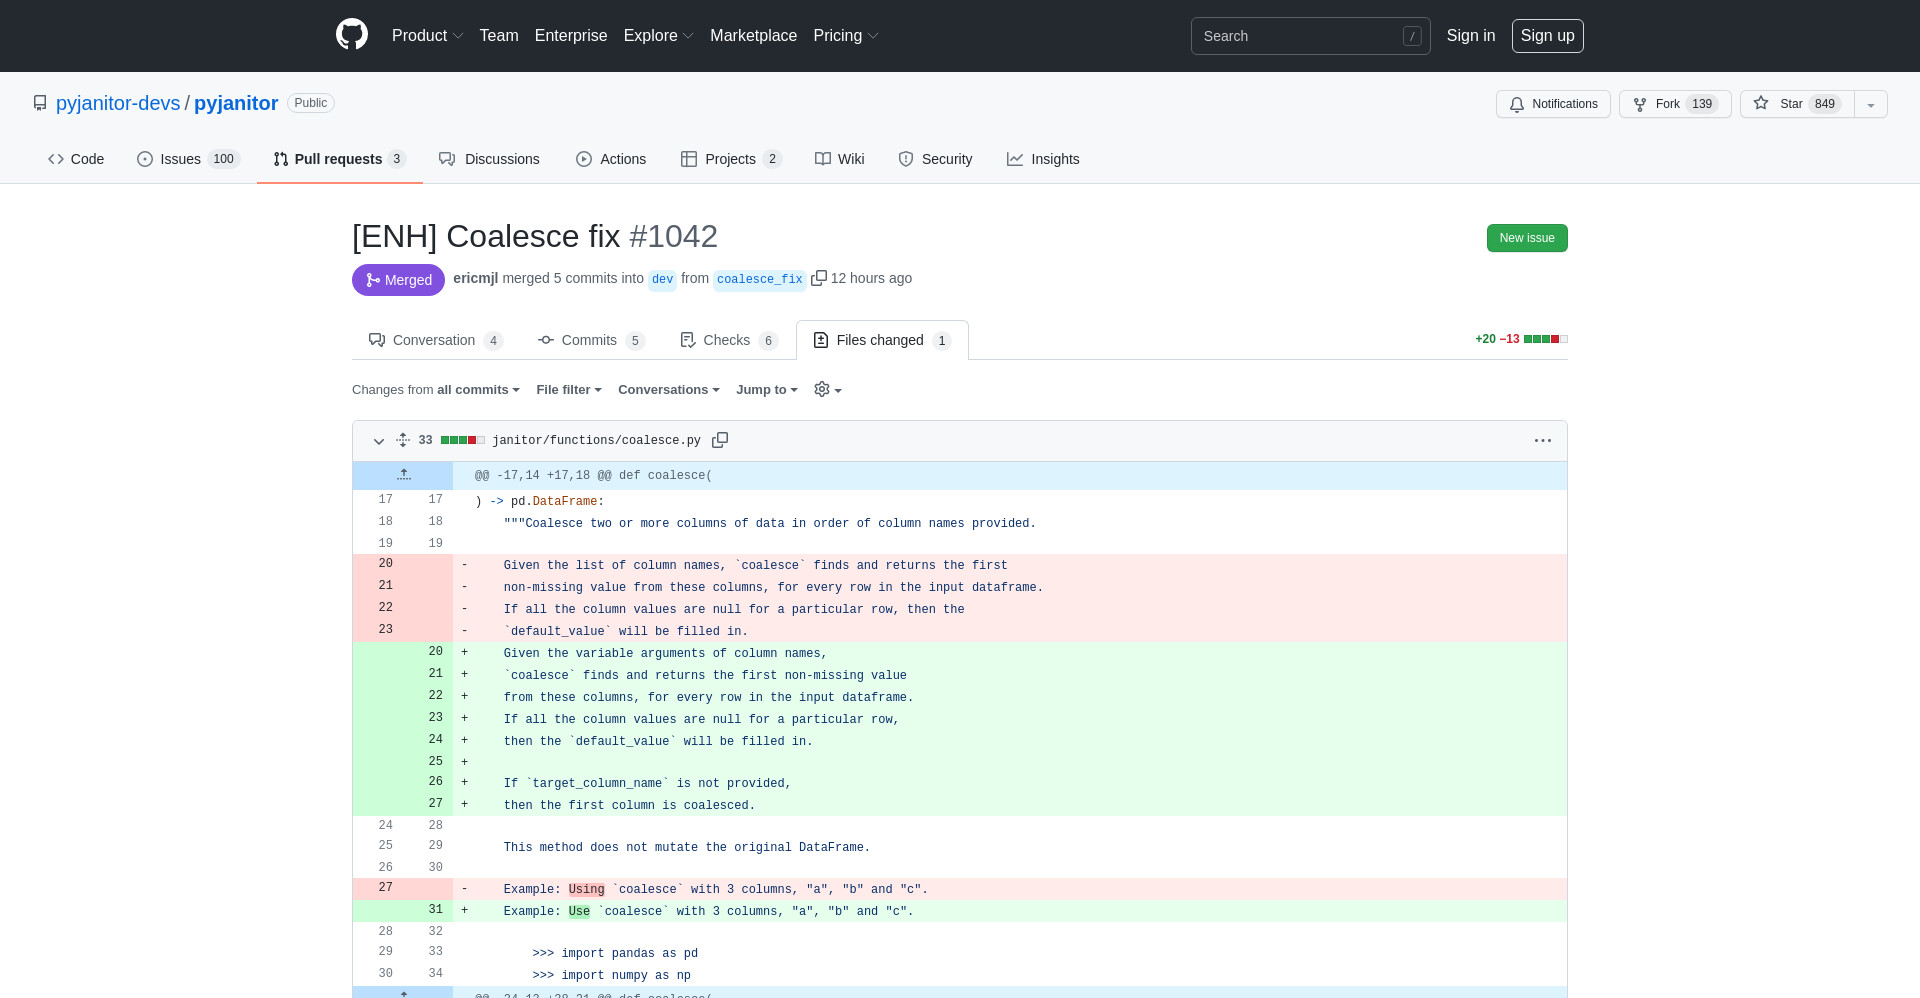Click the star icon to star pyjanitor

[x=1761, y=103]
